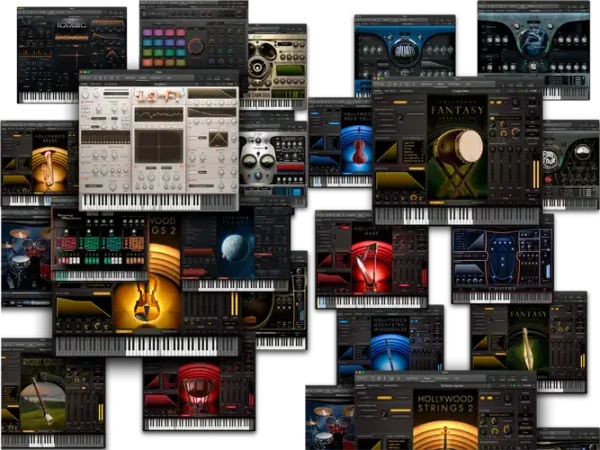Click the crosshair XY pad in the Lo-Fi window

[x=159, y=147]
